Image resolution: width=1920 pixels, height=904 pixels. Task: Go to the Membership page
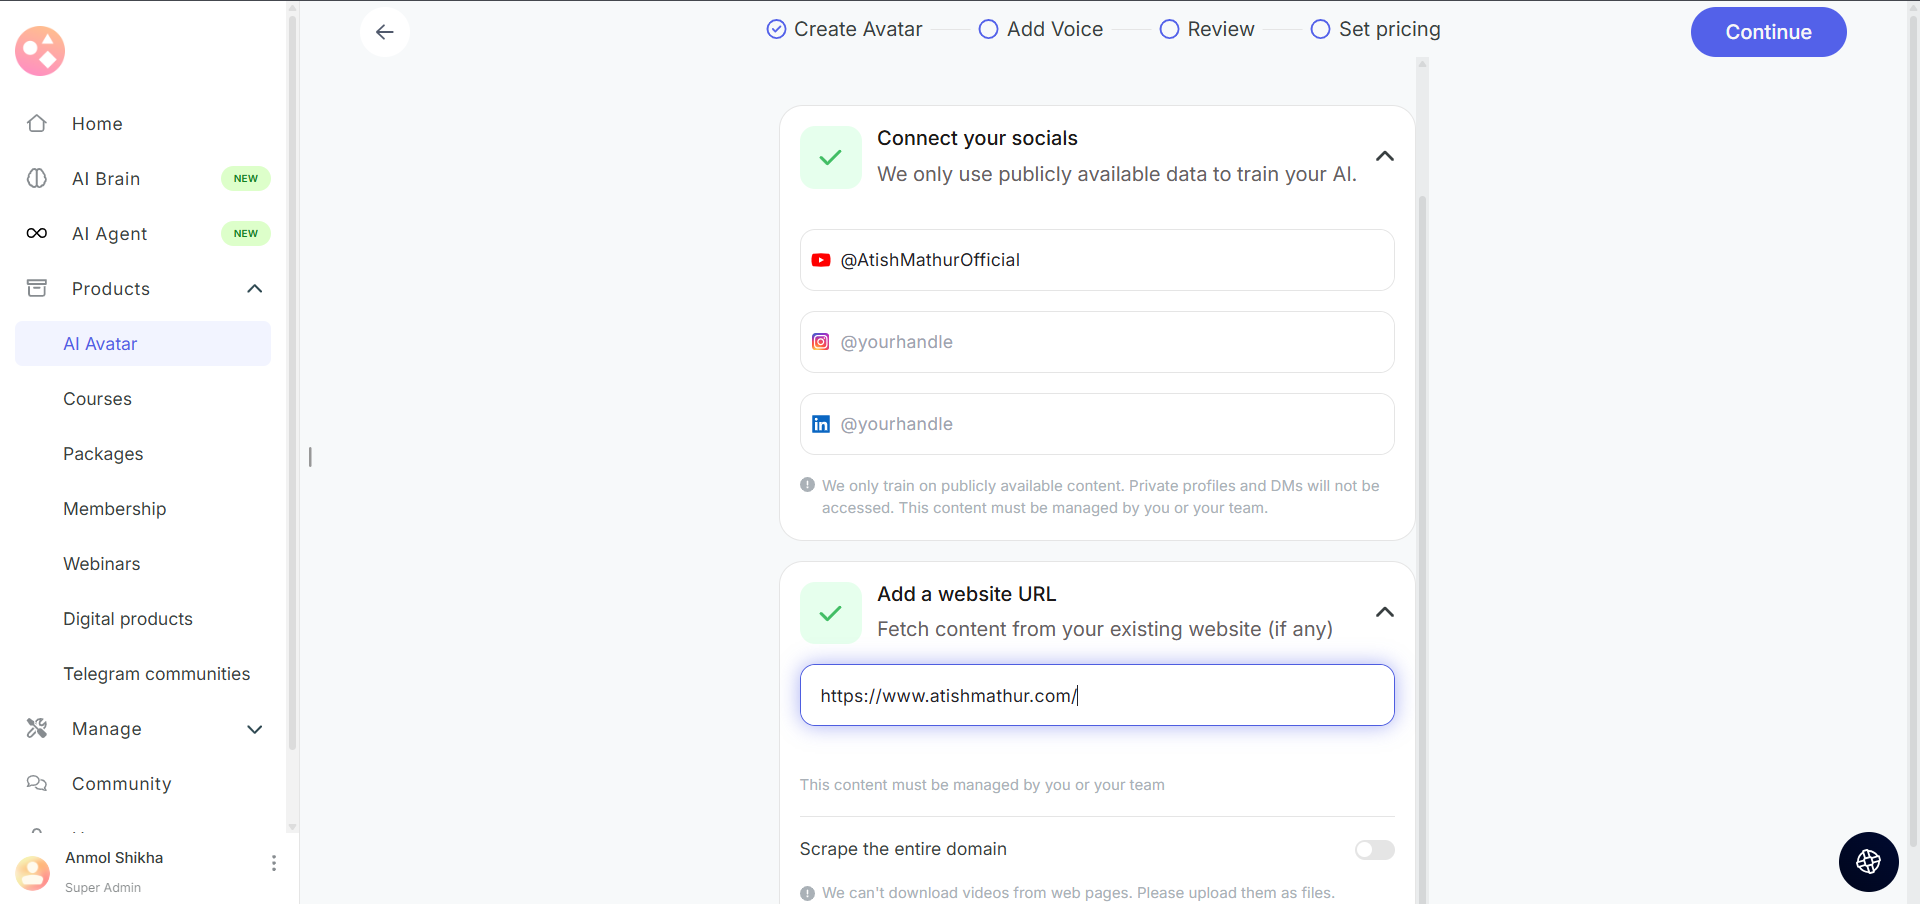tap(114, 509)
